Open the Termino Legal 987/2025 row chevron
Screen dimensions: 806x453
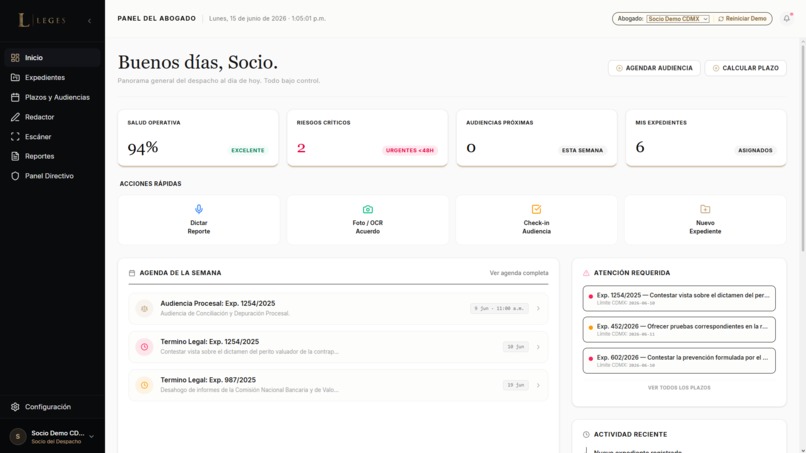point(538,385)
